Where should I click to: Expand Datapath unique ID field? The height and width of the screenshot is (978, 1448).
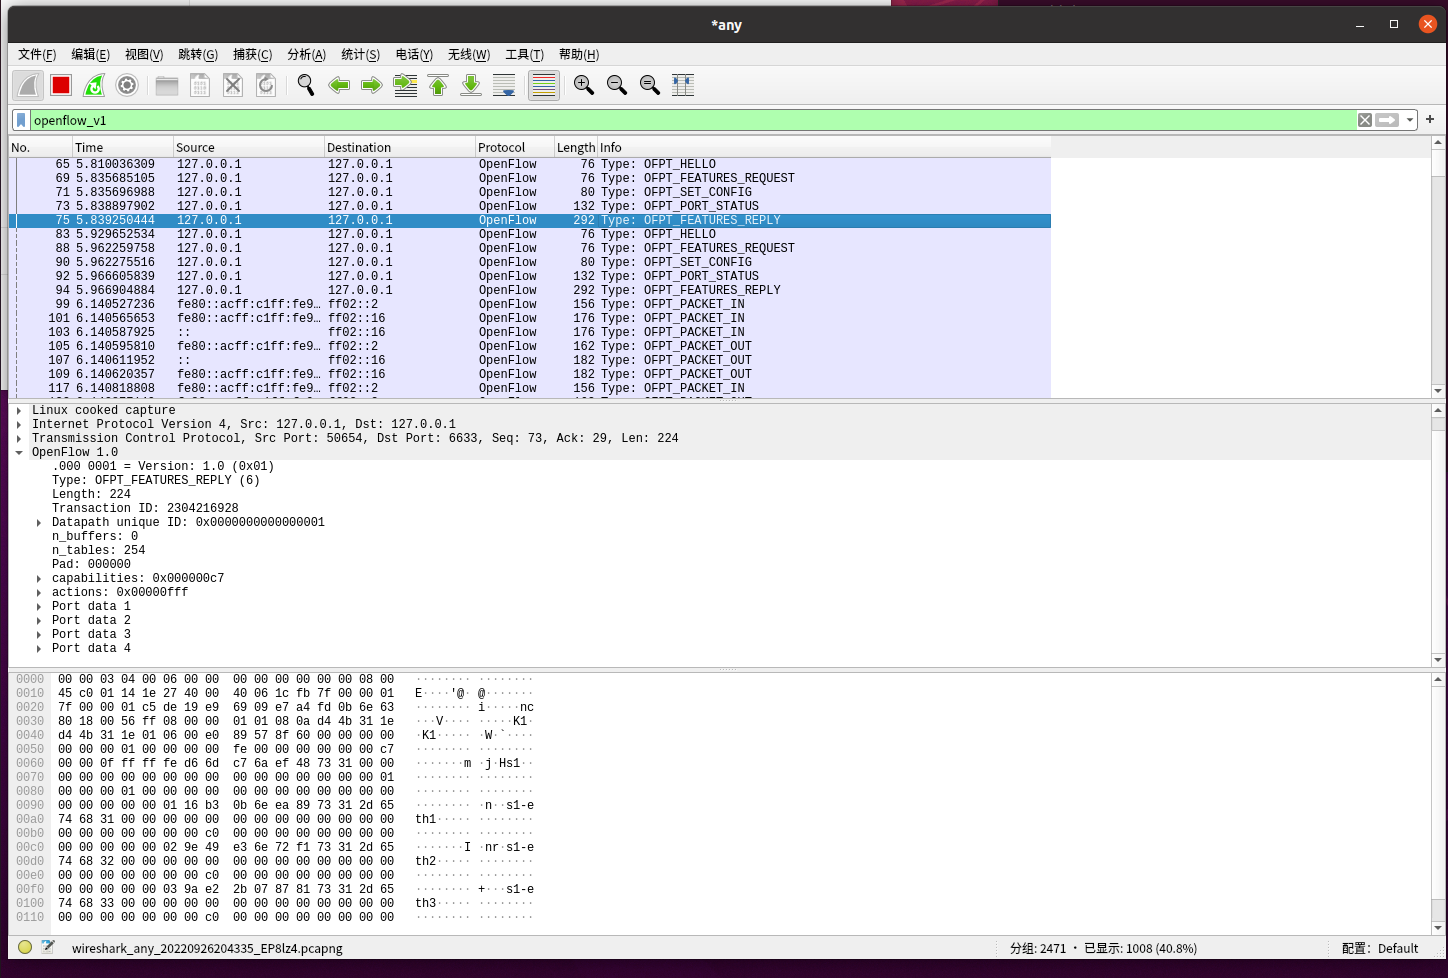39,522
